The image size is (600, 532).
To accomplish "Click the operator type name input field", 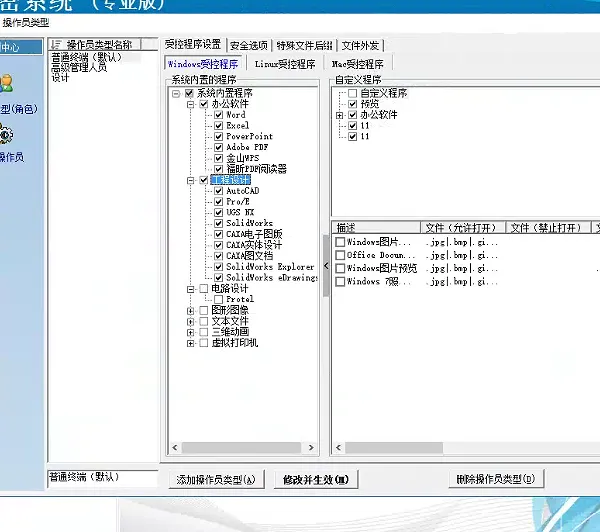I will 103,479.
